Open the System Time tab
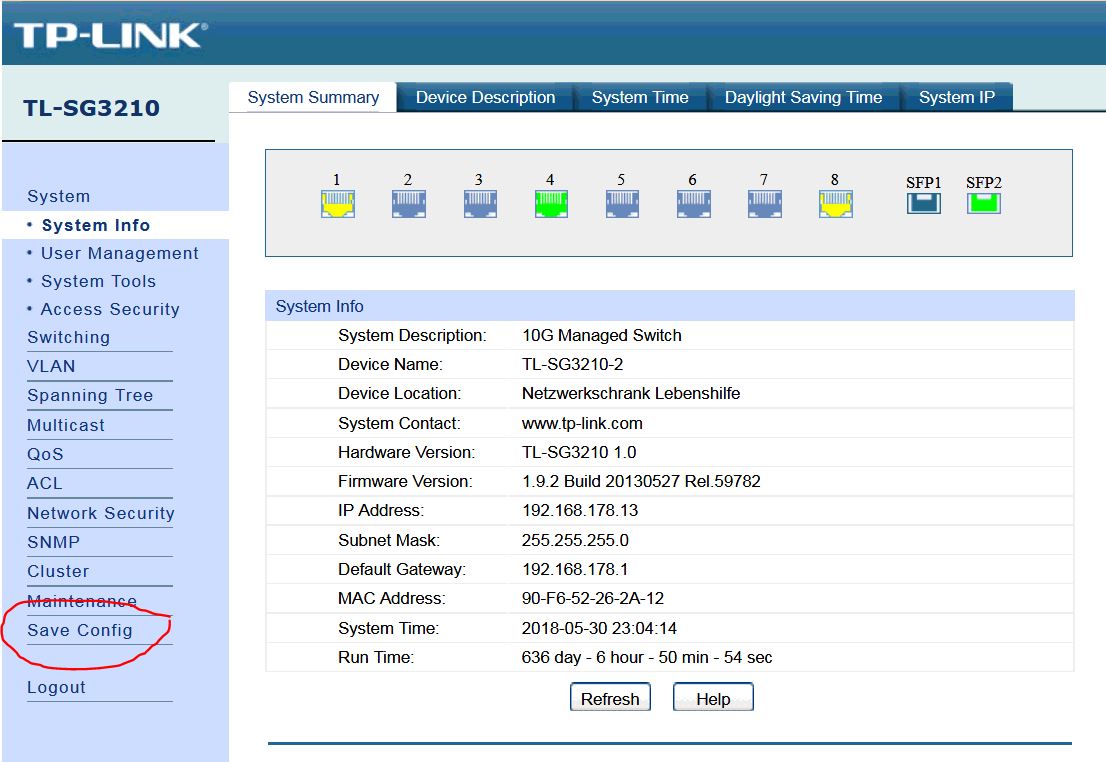The image size is (1106, 762). pyautogui.click(x=640, y=97)
